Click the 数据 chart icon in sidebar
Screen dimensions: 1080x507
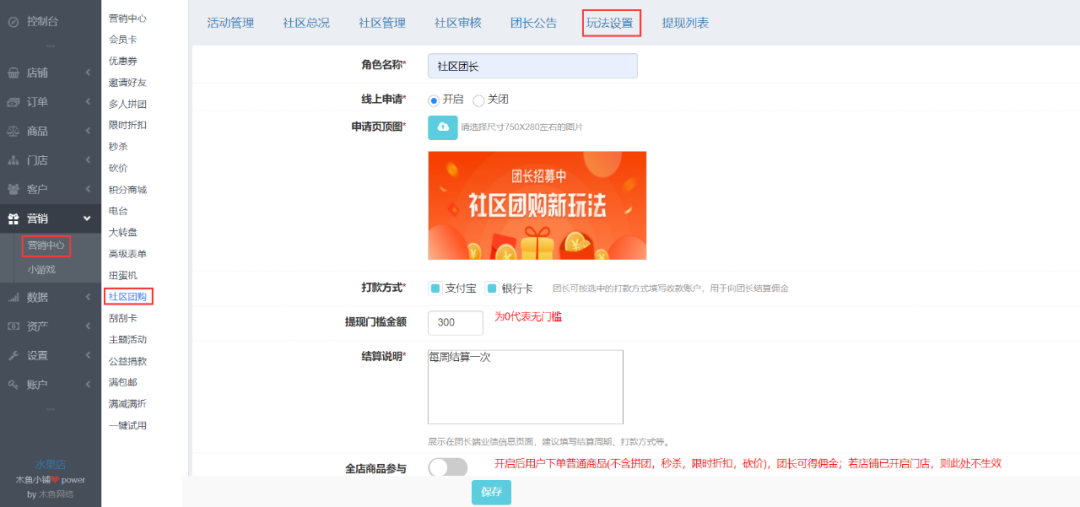click(14, 297)
